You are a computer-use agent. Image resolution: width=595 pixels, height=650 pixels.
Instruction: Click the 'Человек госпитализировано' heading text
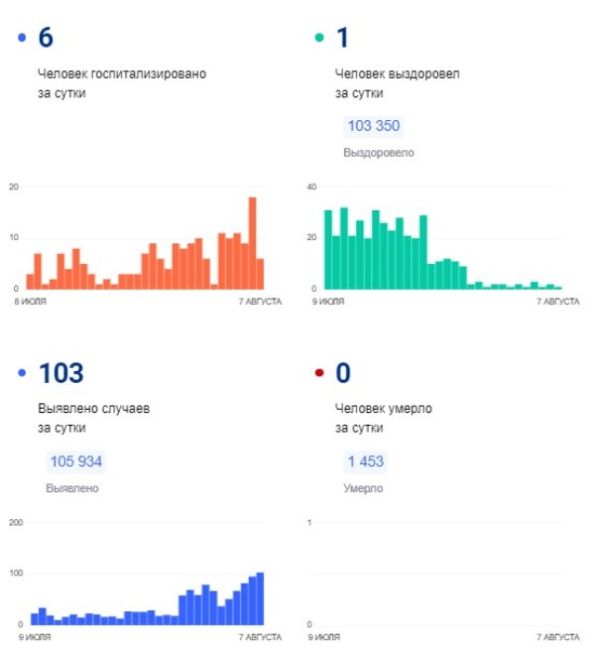coord(122,74)
